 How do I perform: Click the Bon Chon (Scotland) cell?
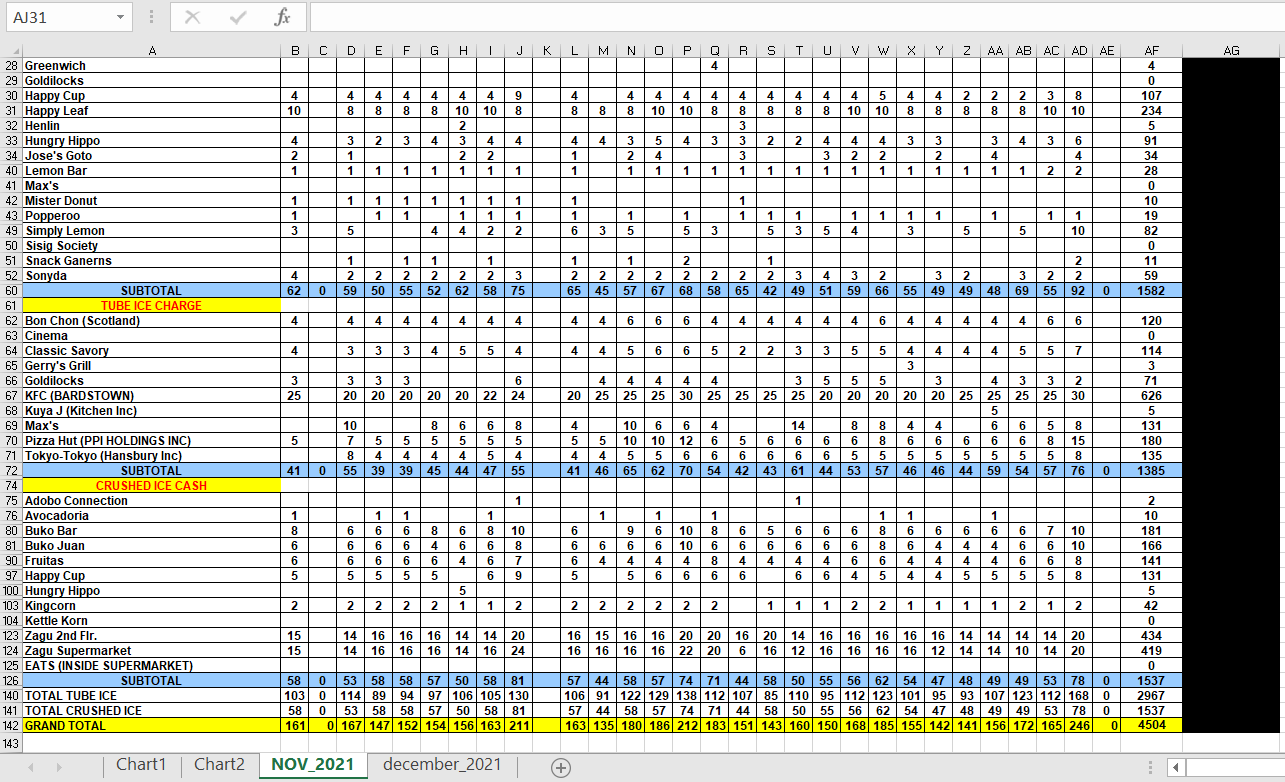pos(151,321)
